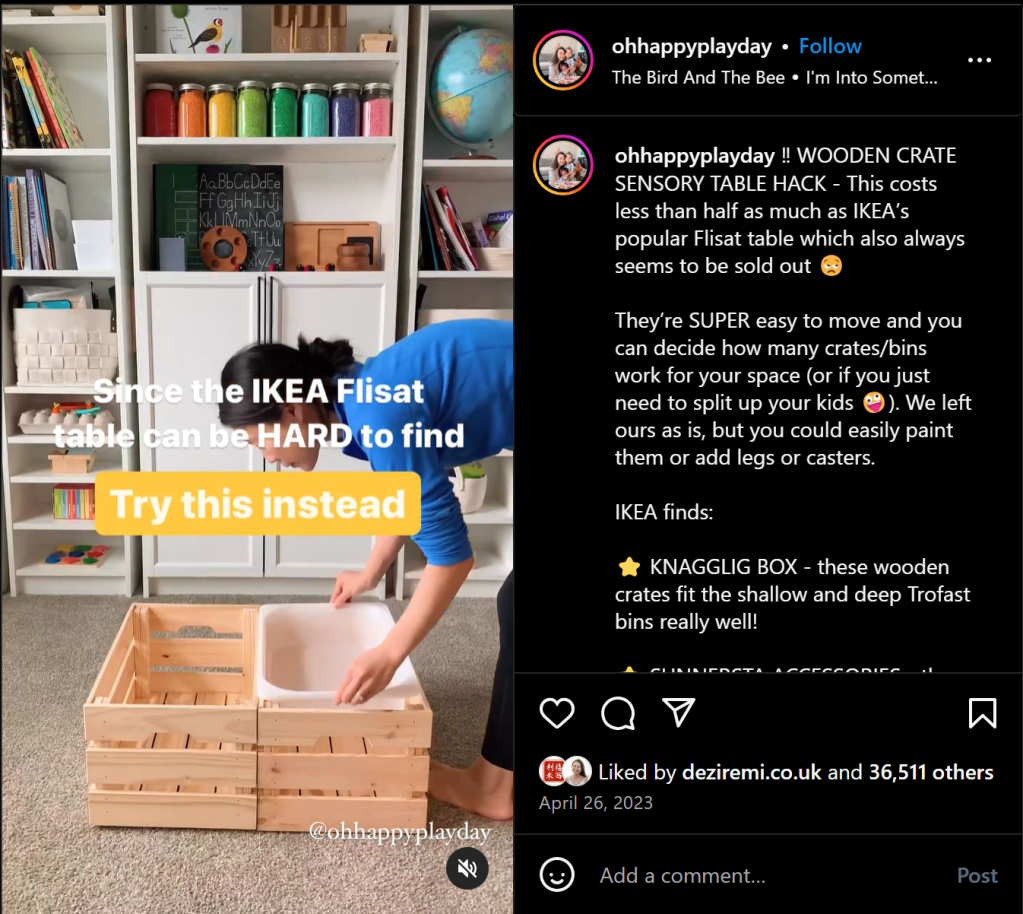
Task: Open ohhappyplayday username in header
Action: click(692, 46)
